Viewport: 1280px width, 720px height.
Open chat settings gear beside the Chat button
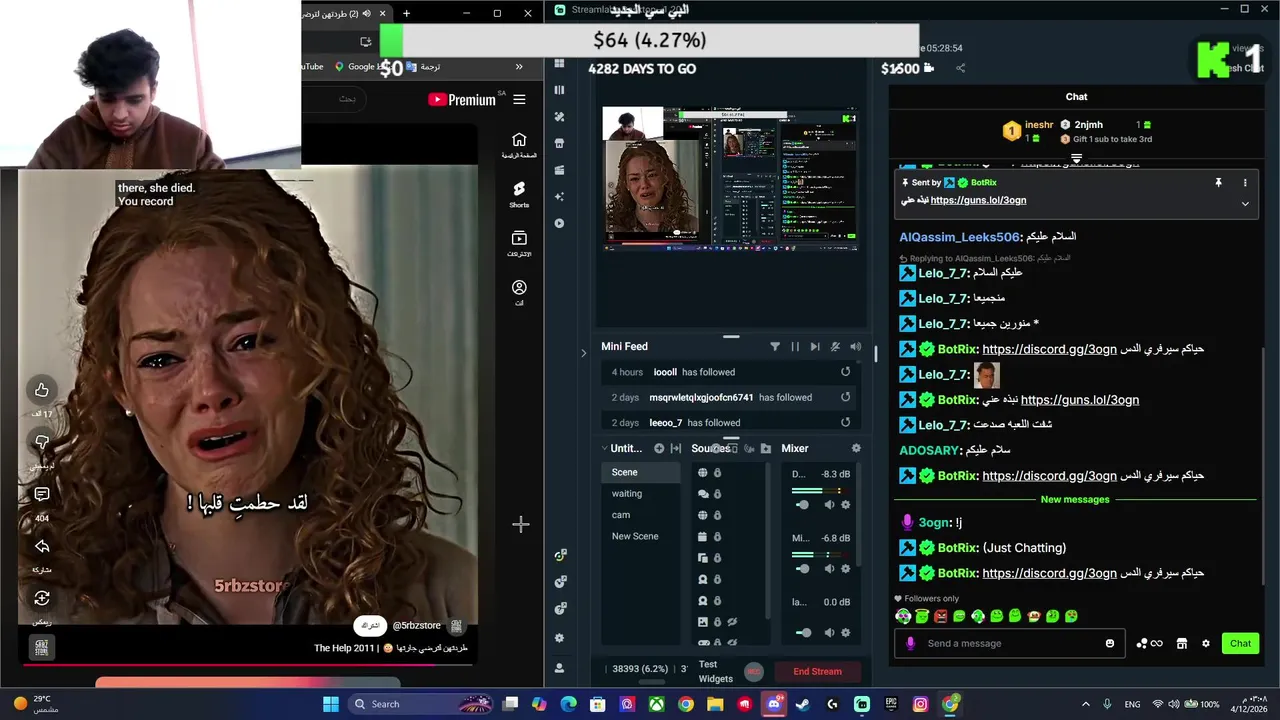point(1206,643)
